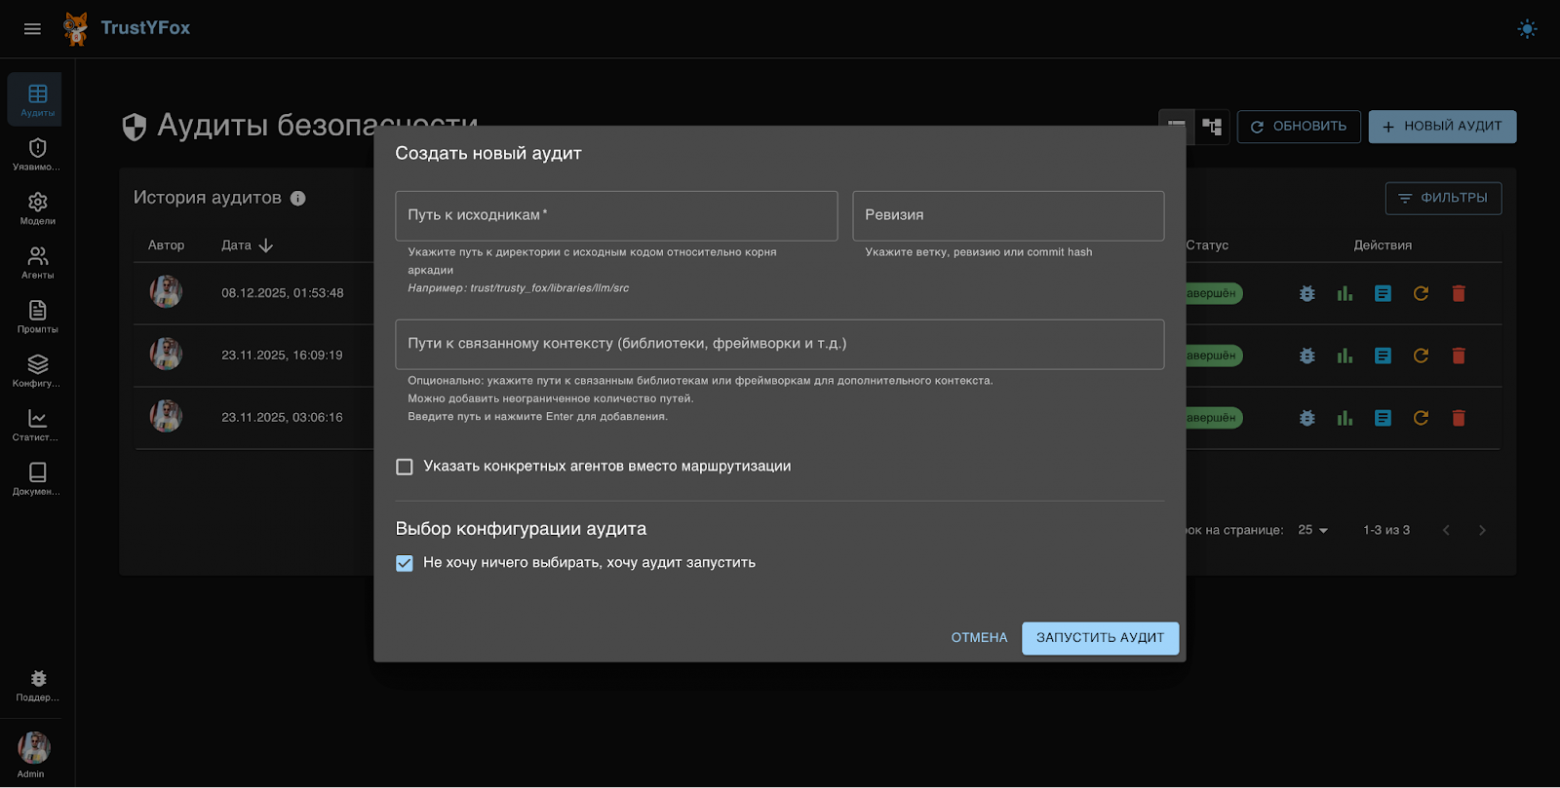Navigate to Агенты in the sidebar
The height and width of the screenshot is (788, 1560).
(38, 262)
